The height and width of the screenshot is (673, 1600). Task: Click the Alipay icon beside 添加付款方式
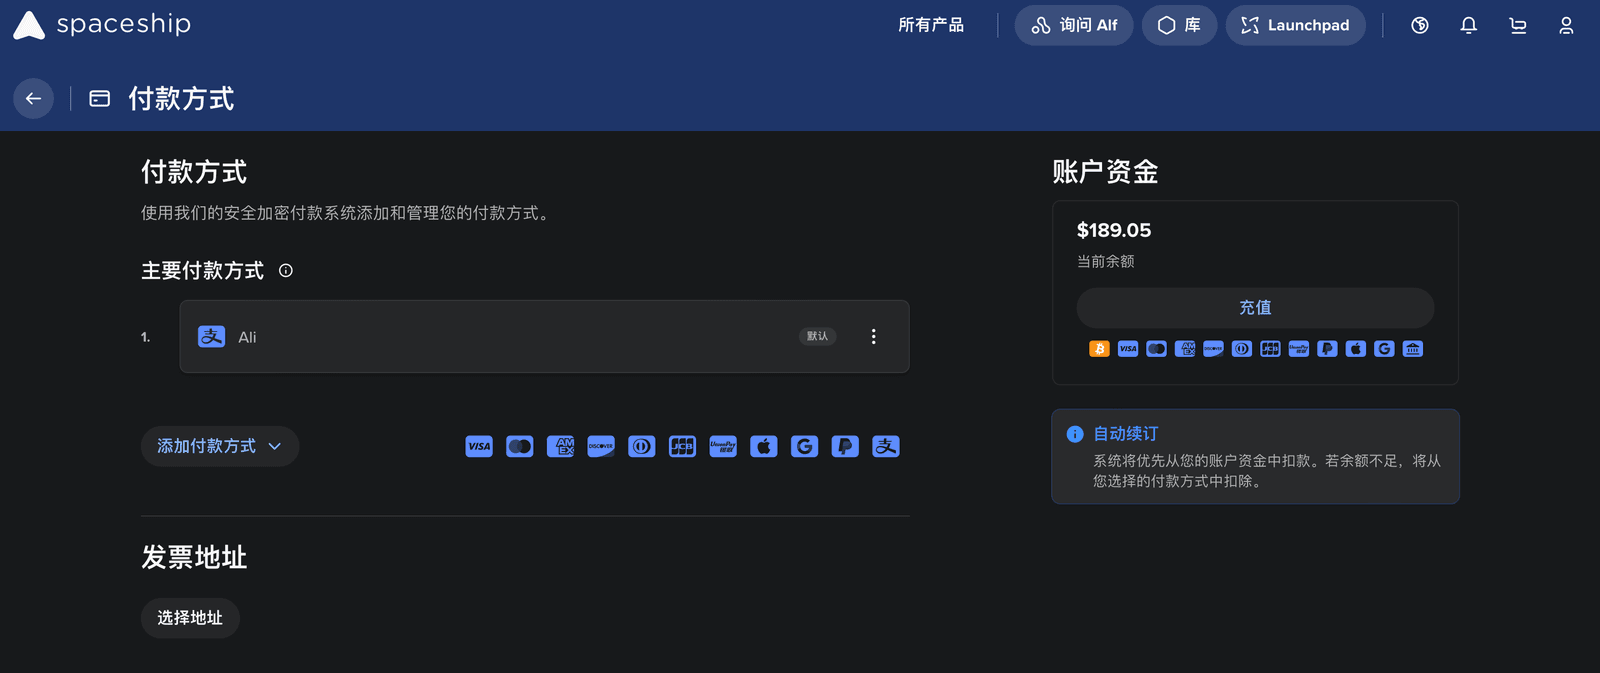pos(886,446)
